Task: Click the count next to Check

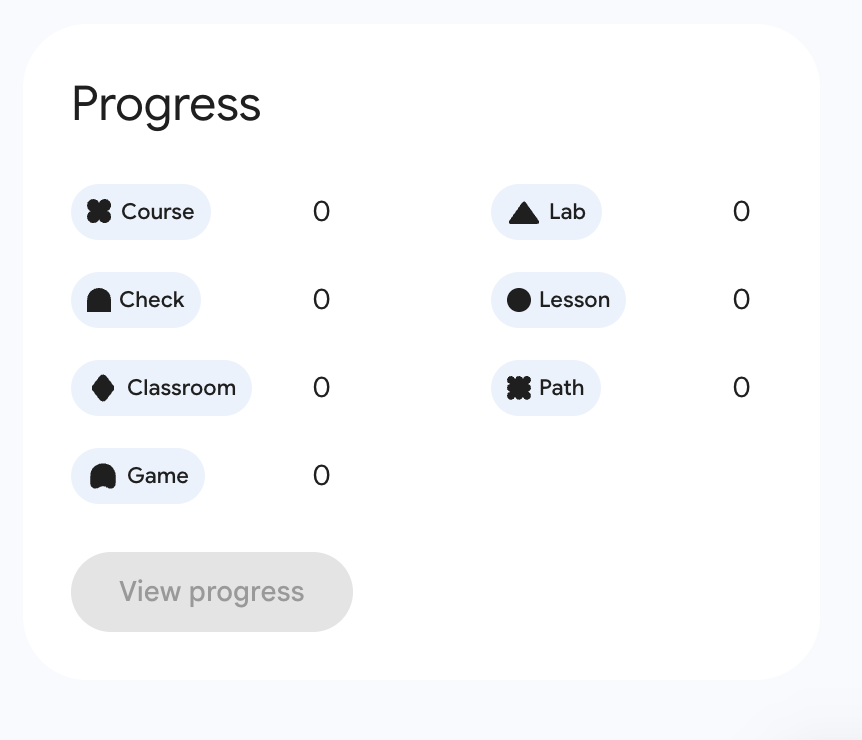Action: [321, 300]
